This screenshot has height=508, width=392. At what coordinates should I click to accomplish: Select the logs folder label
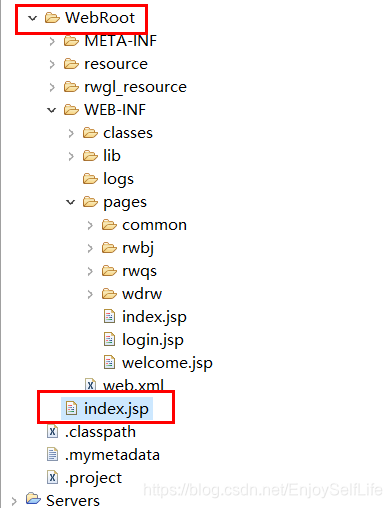[x=118, y=179]
